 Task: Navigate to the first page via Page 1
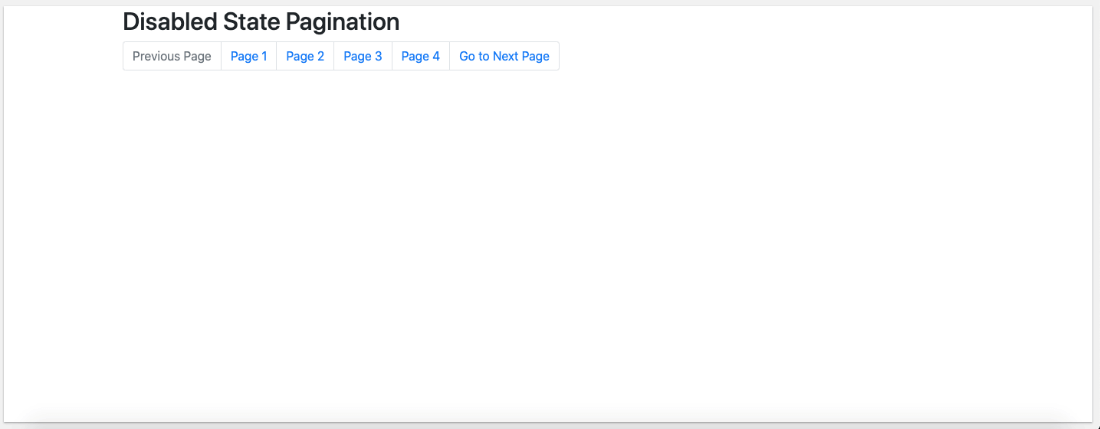tap(249, 56)
